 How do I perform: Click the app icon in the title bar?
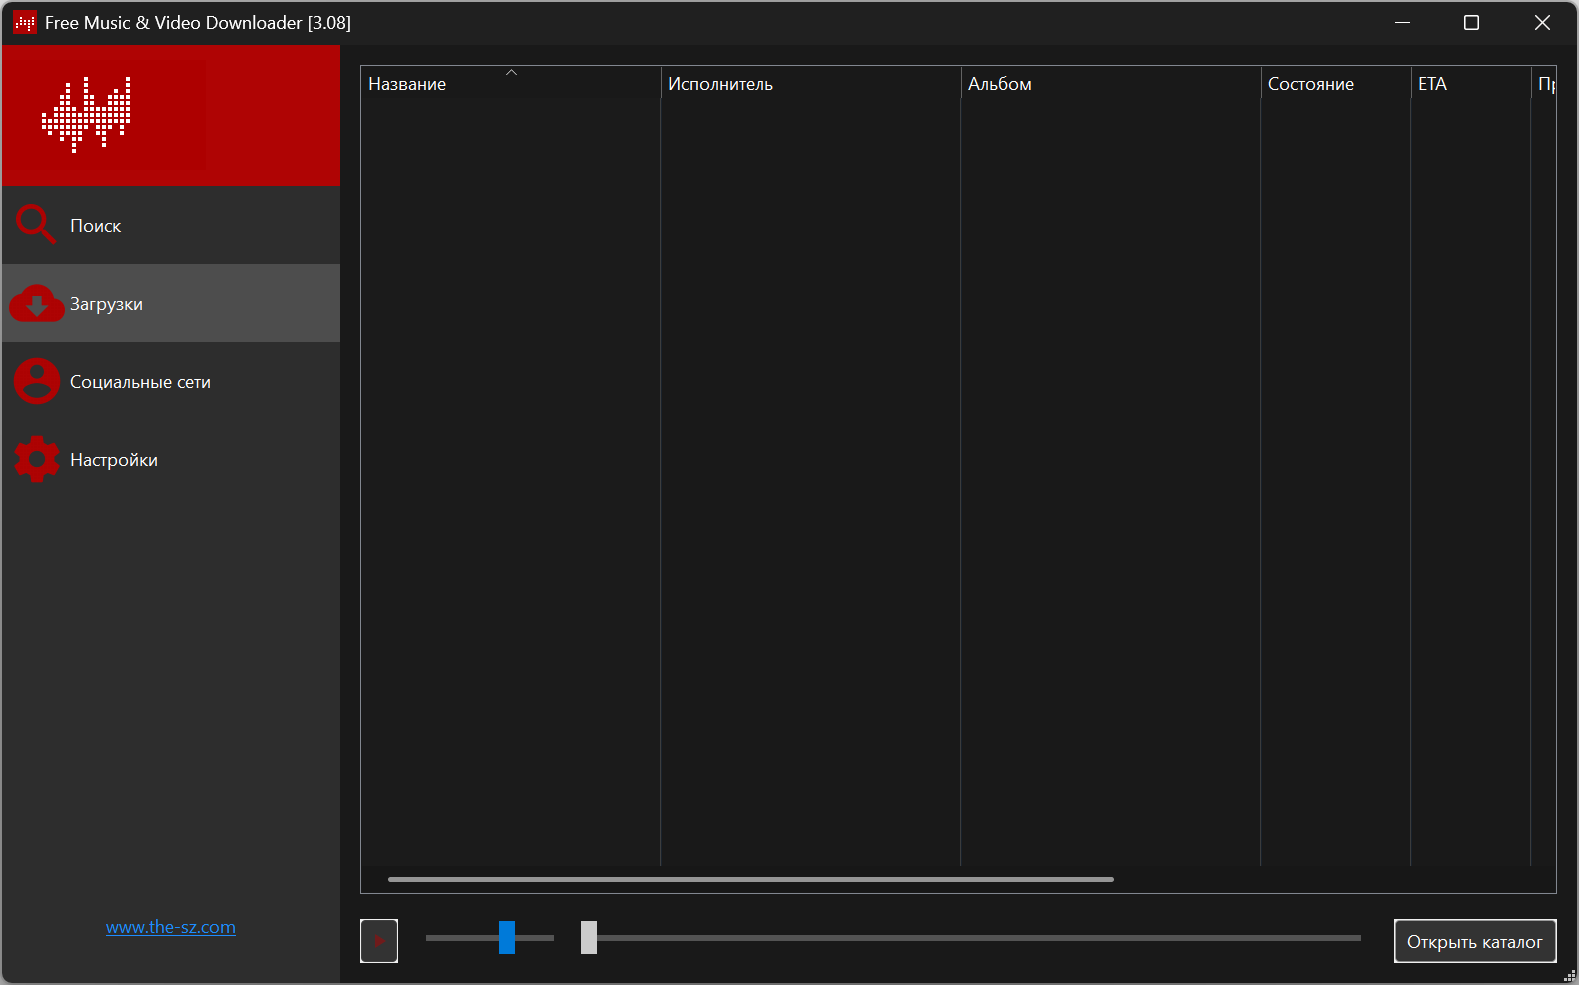25,23
